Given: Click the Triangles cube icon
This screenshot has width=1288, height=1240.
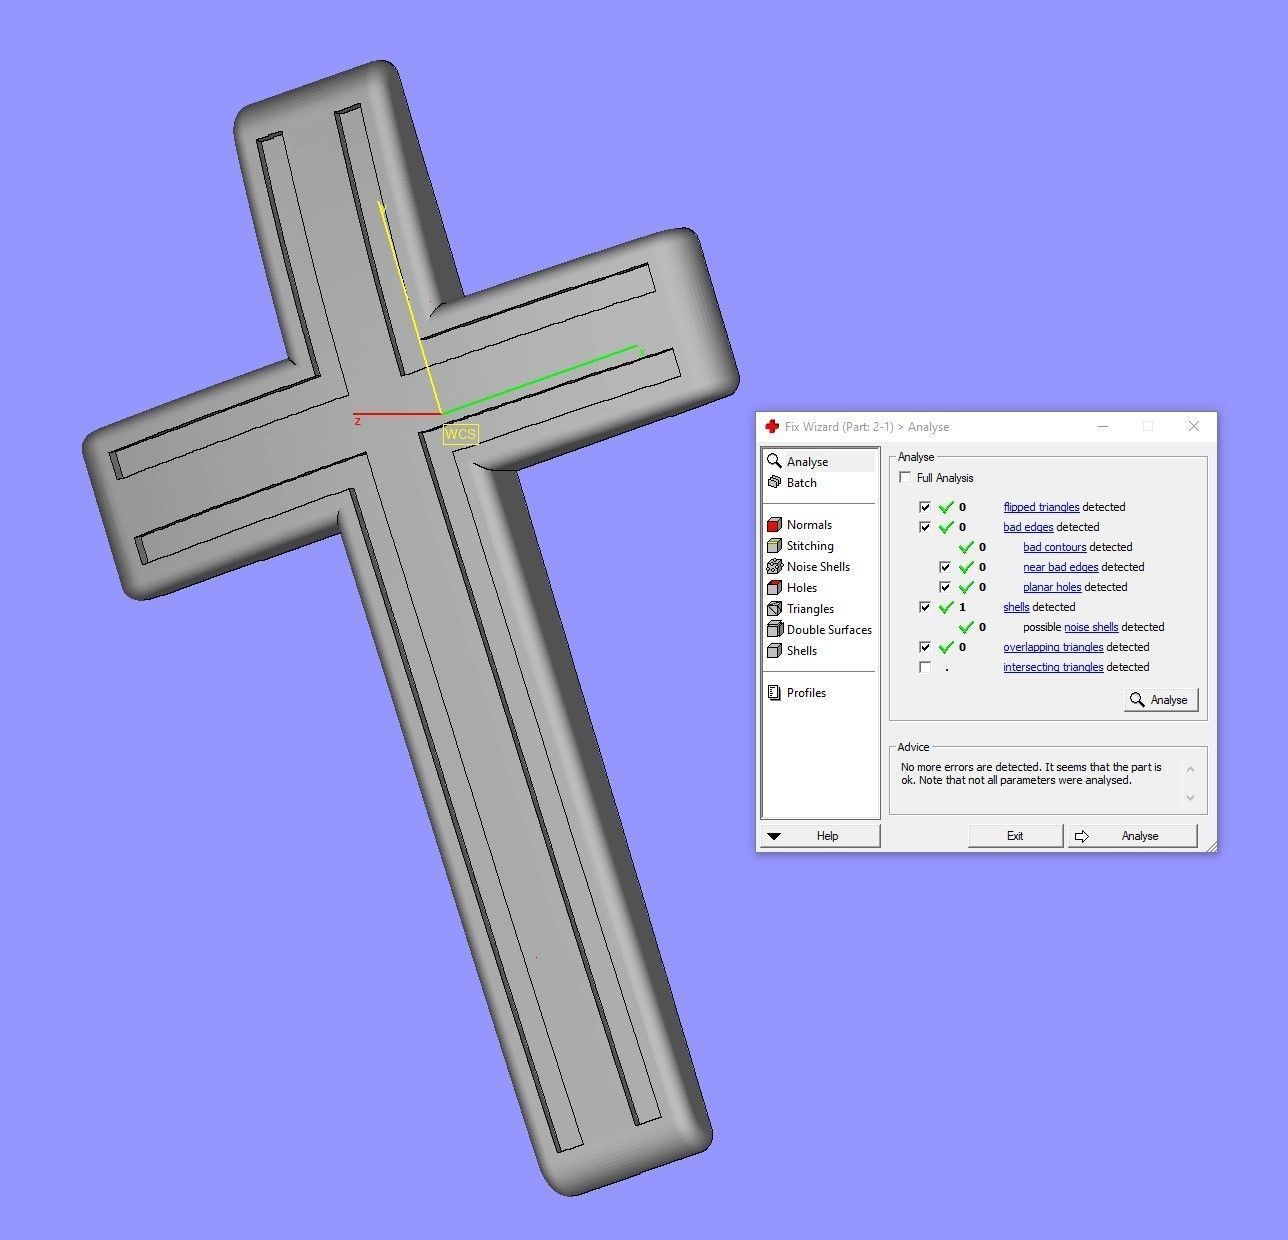Looking at the screenshot, I should [x=774, y=608].
